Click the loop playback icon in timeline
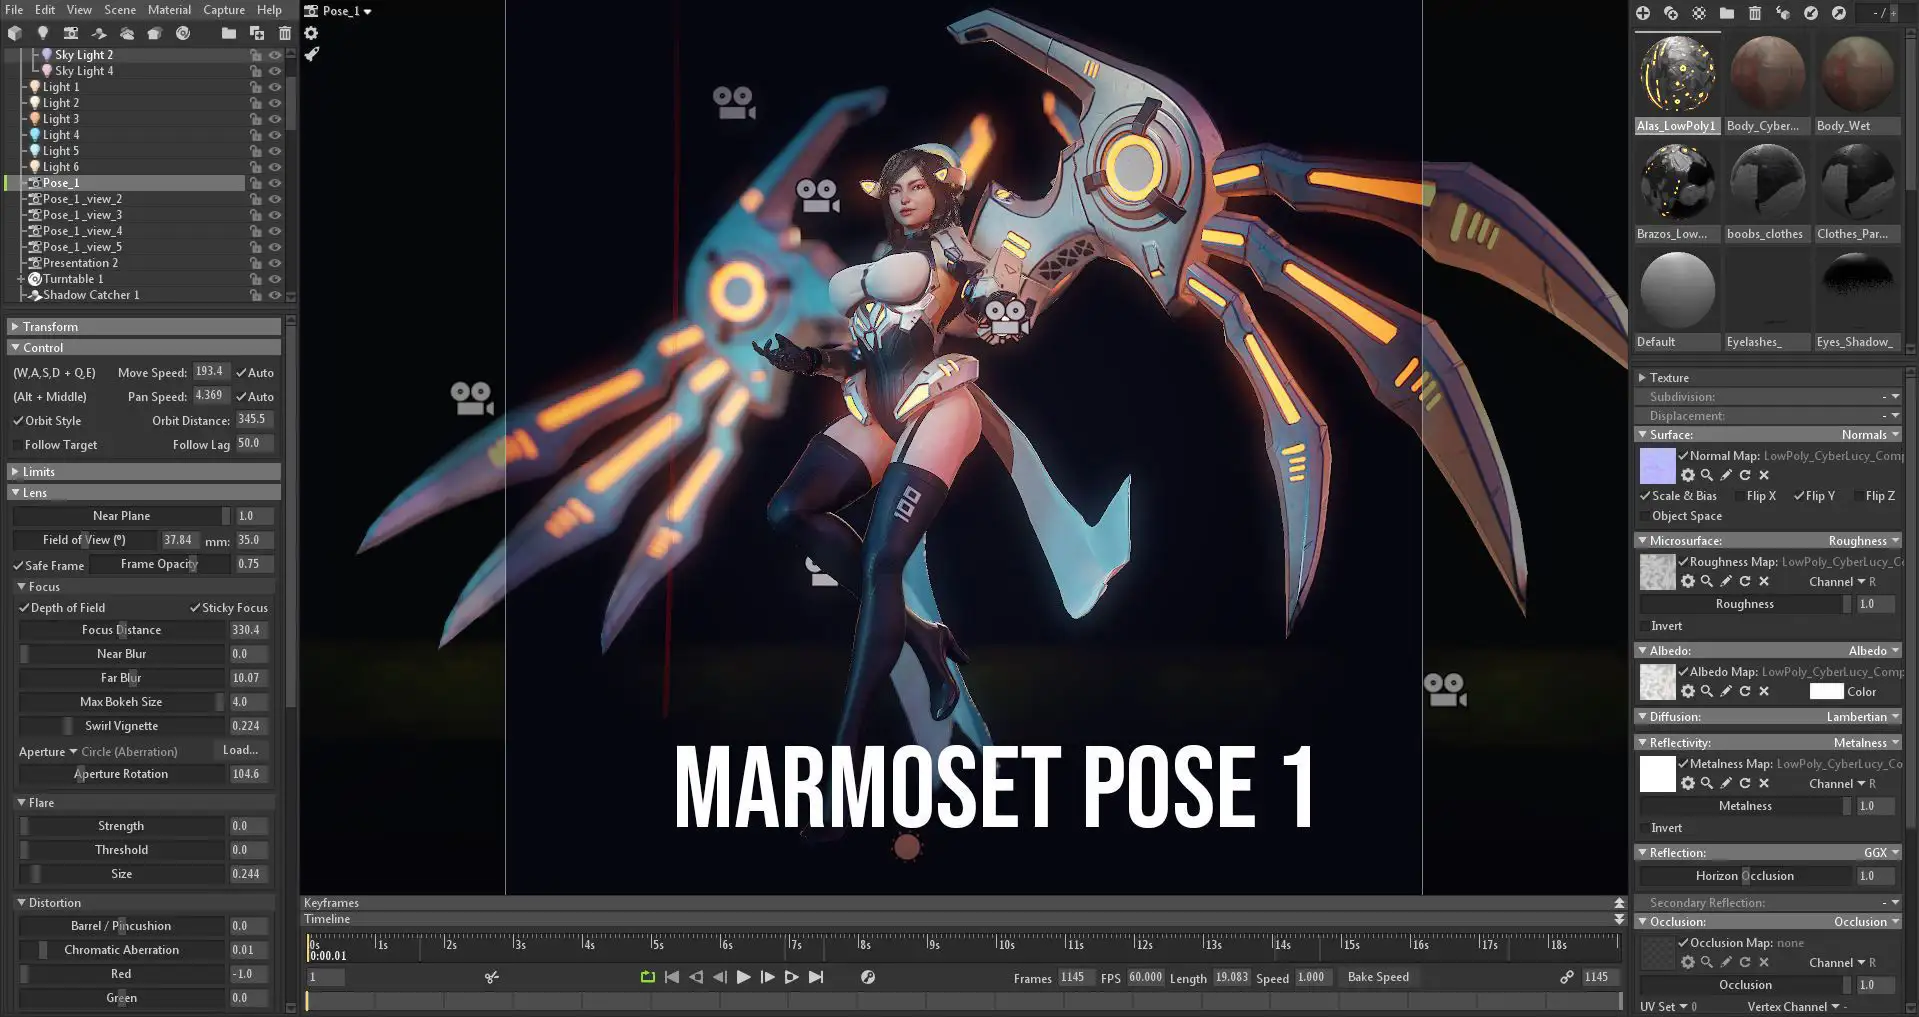This screenshot has width=1919, height=1017. [x=647, y=977]
